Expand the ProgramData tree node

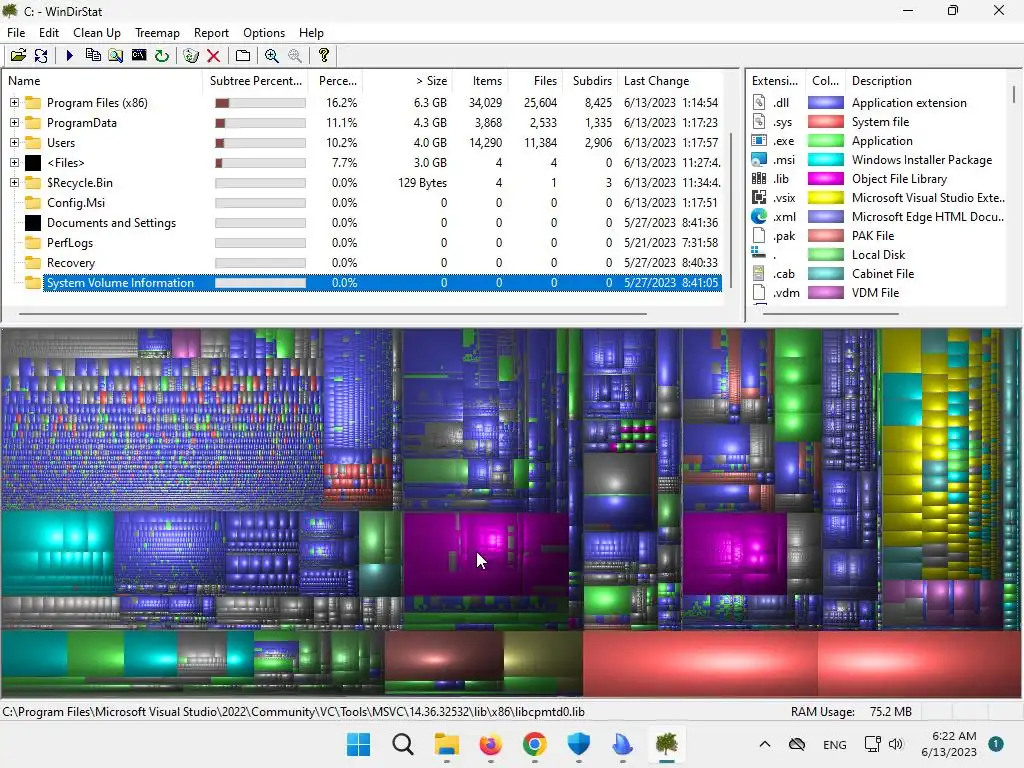tap(14, 123)
